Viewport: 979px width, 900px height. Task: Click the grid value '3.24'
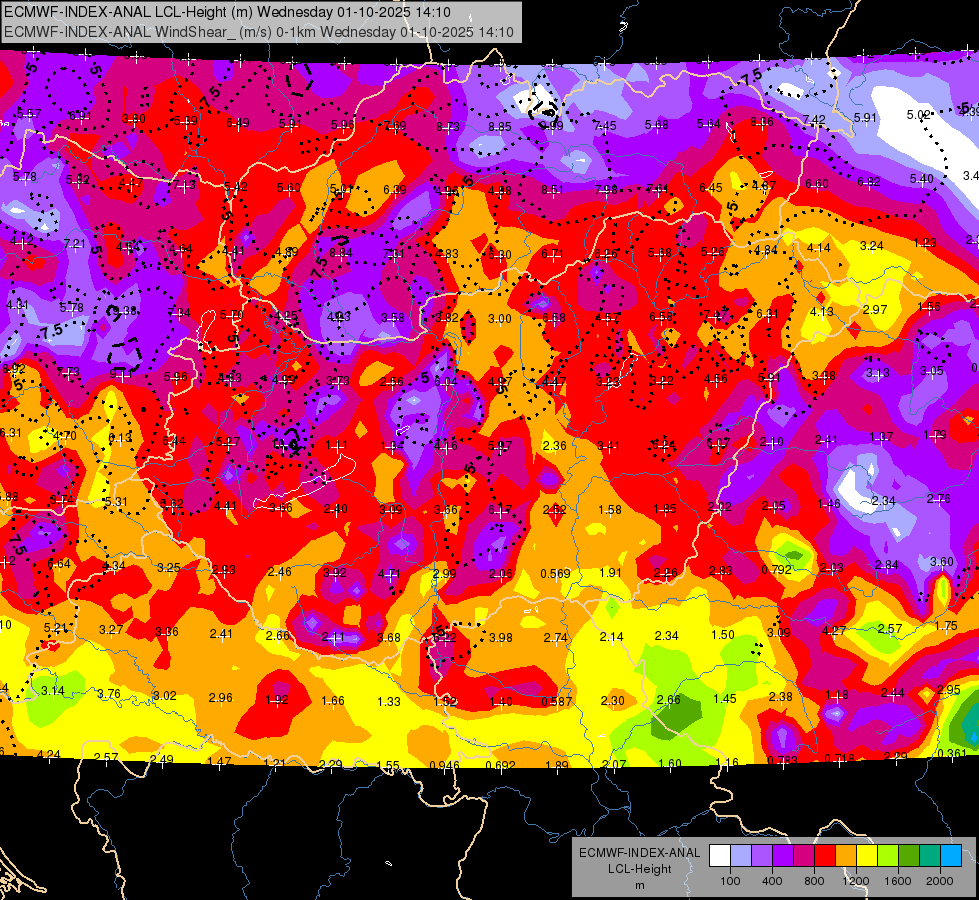(872, 246)
